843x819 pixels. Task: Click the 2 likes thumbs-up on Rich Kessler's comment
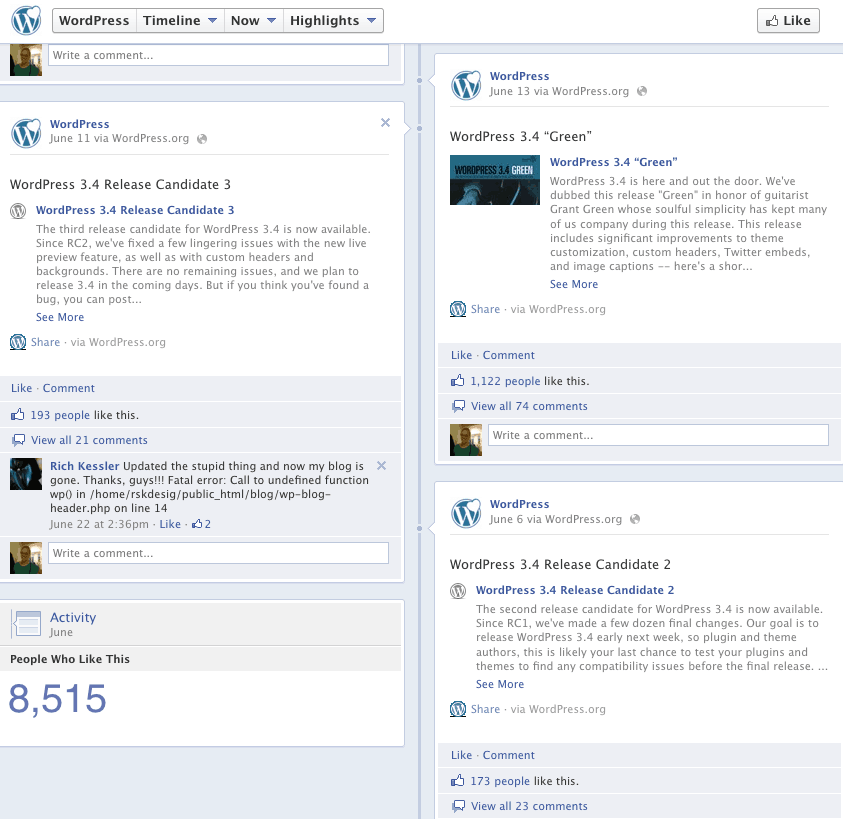pos(202,524)
